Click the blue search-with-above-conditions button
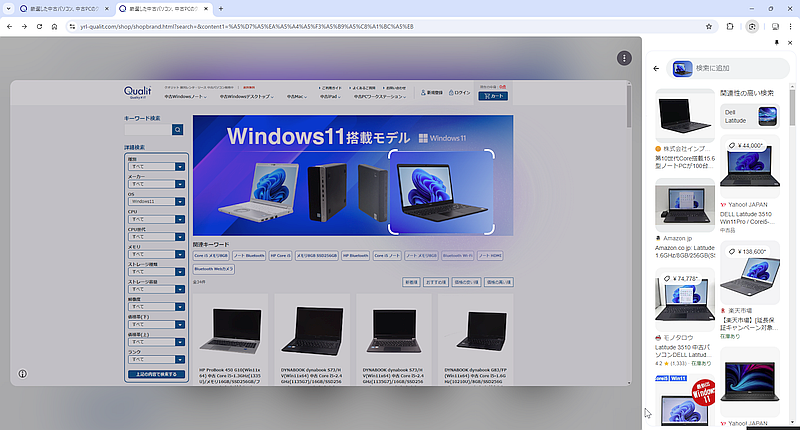Image resolution: width=800 pixels, height=430 pixels. 156,374
